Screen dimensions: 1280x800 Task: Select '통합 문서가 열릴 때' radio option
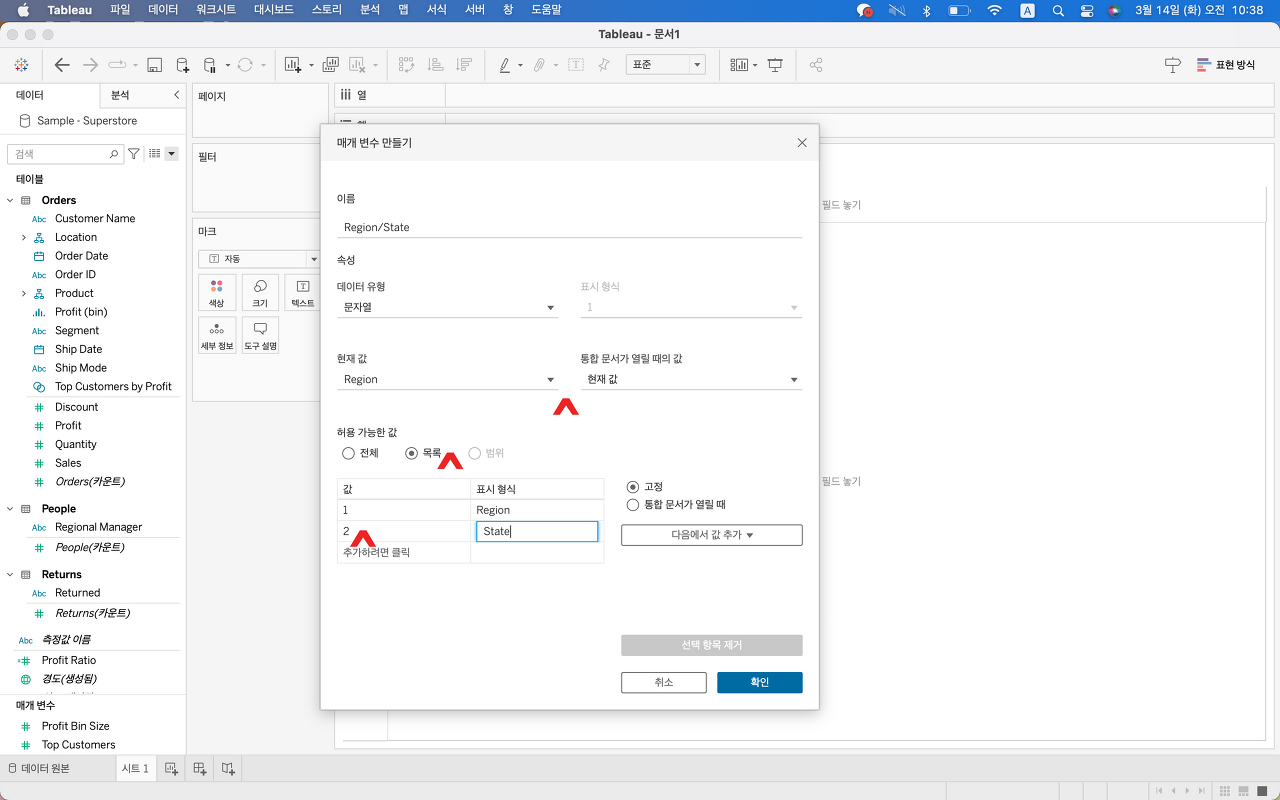coord(632,505)
